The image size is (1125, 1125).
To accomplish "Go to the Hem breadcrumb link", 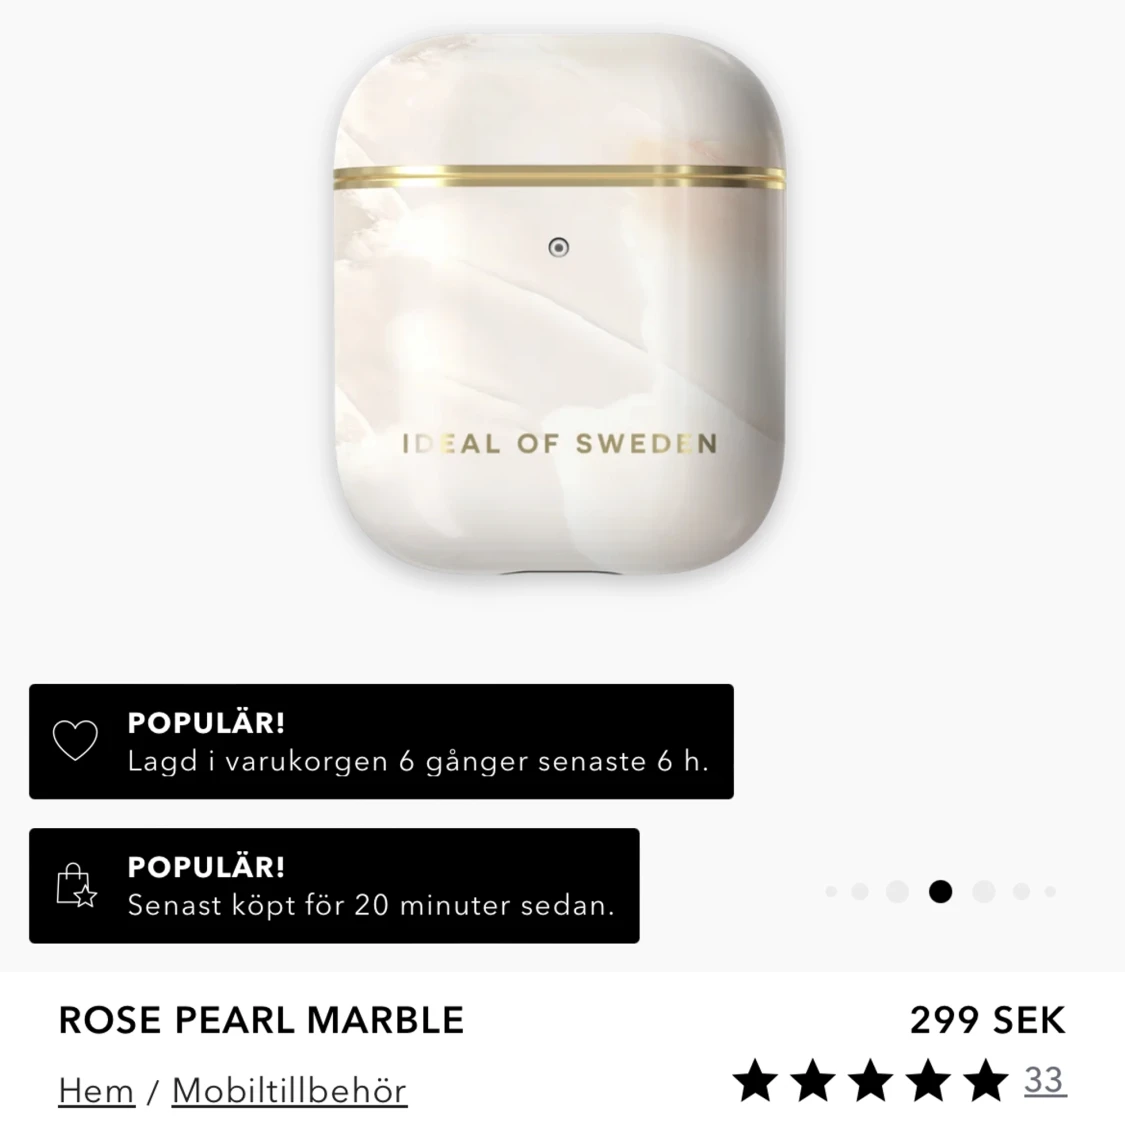I will [x=97, y=1091].
